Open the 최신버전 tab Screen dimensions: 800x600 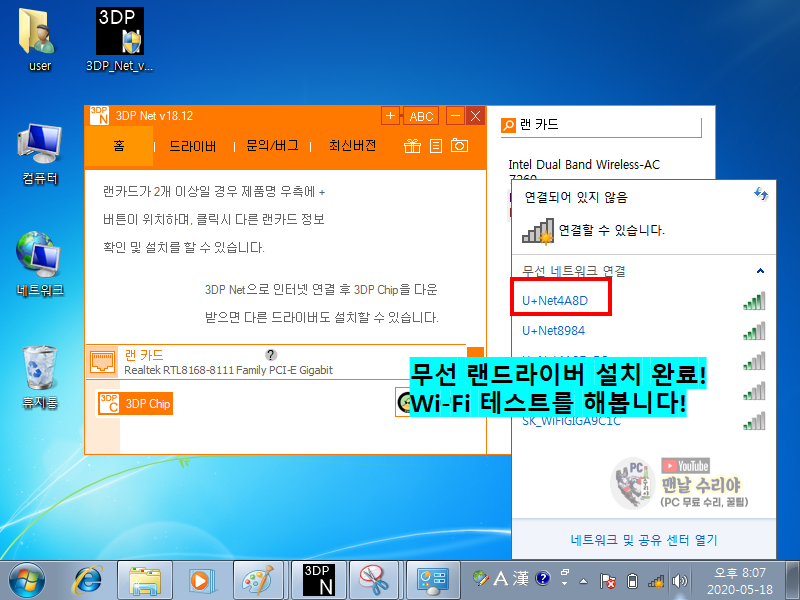tap(352, 146)
